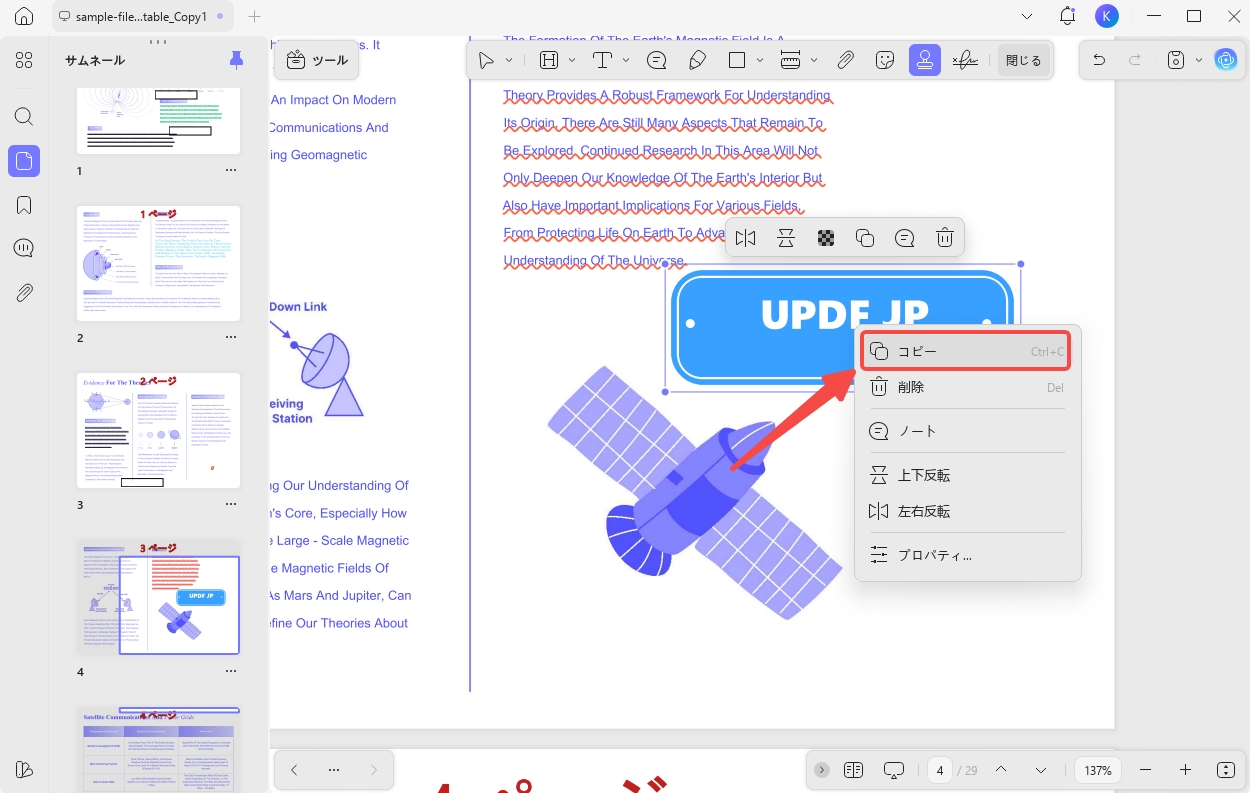Select the text comment tool

[x=603, y=60]
